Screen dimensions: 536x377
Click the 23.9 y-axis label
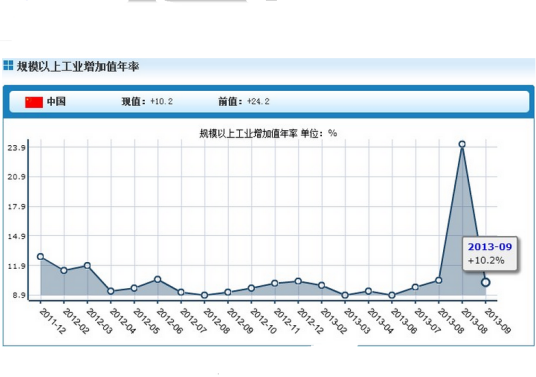tap(16, 148)
